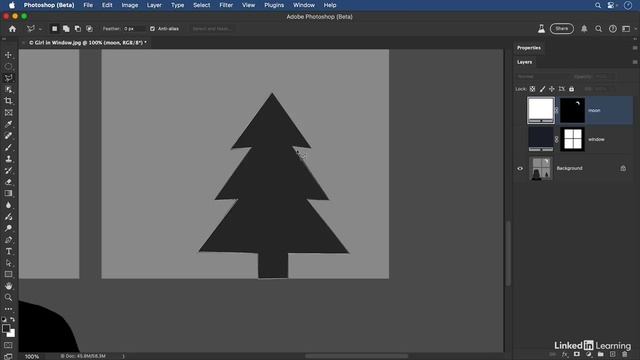Viewport: 640px width, 360px height.
Task: Select the Zoom tool
Action: coord(8,297)
